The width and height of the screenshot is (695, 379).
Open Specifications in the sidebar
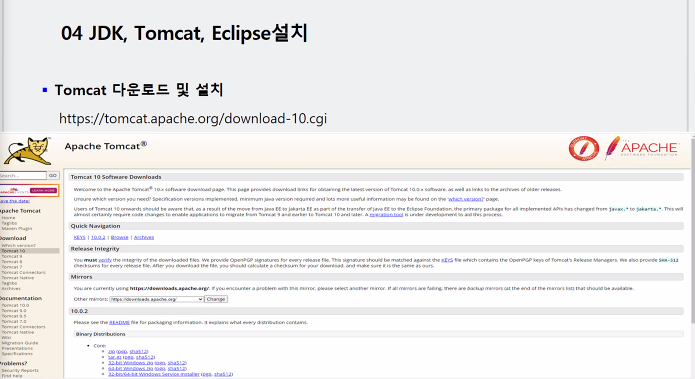point(17,353)
